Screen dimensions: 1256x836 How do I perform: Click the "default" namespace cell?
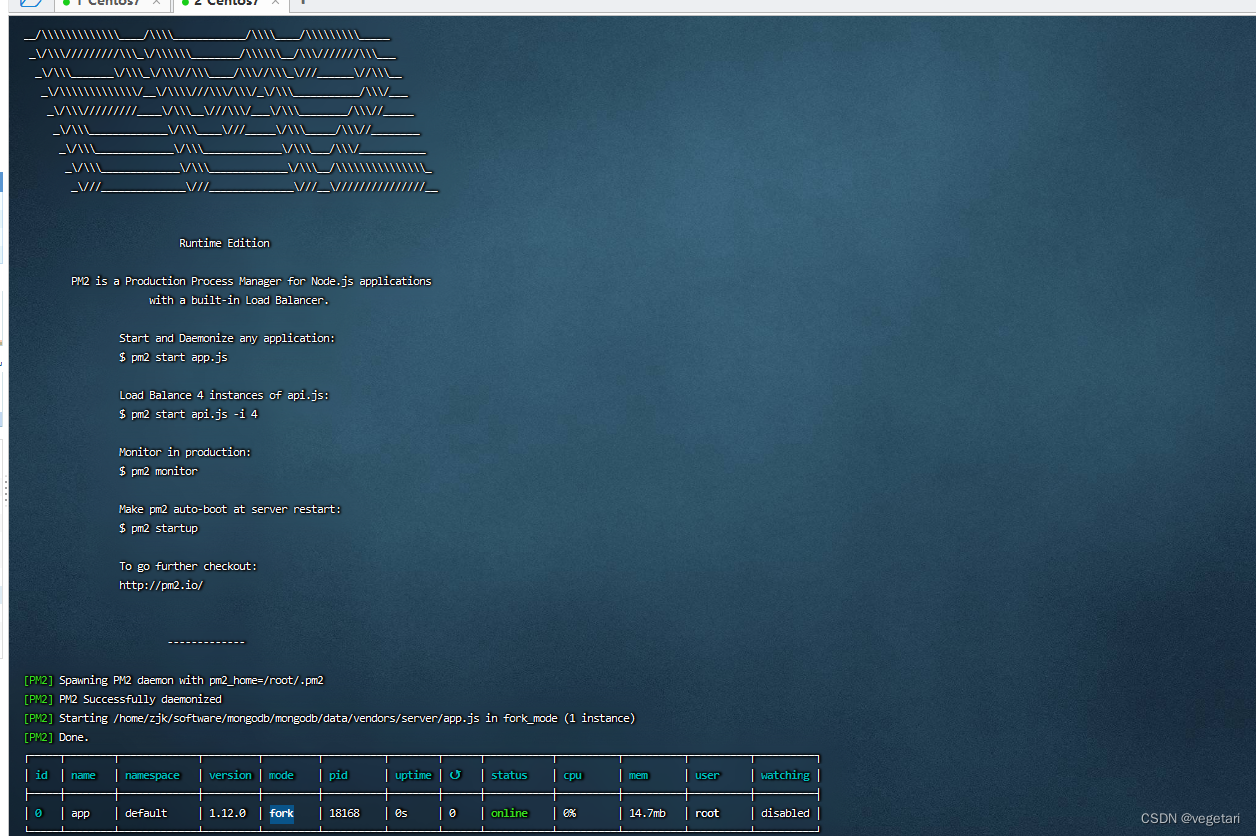point(146,813)
